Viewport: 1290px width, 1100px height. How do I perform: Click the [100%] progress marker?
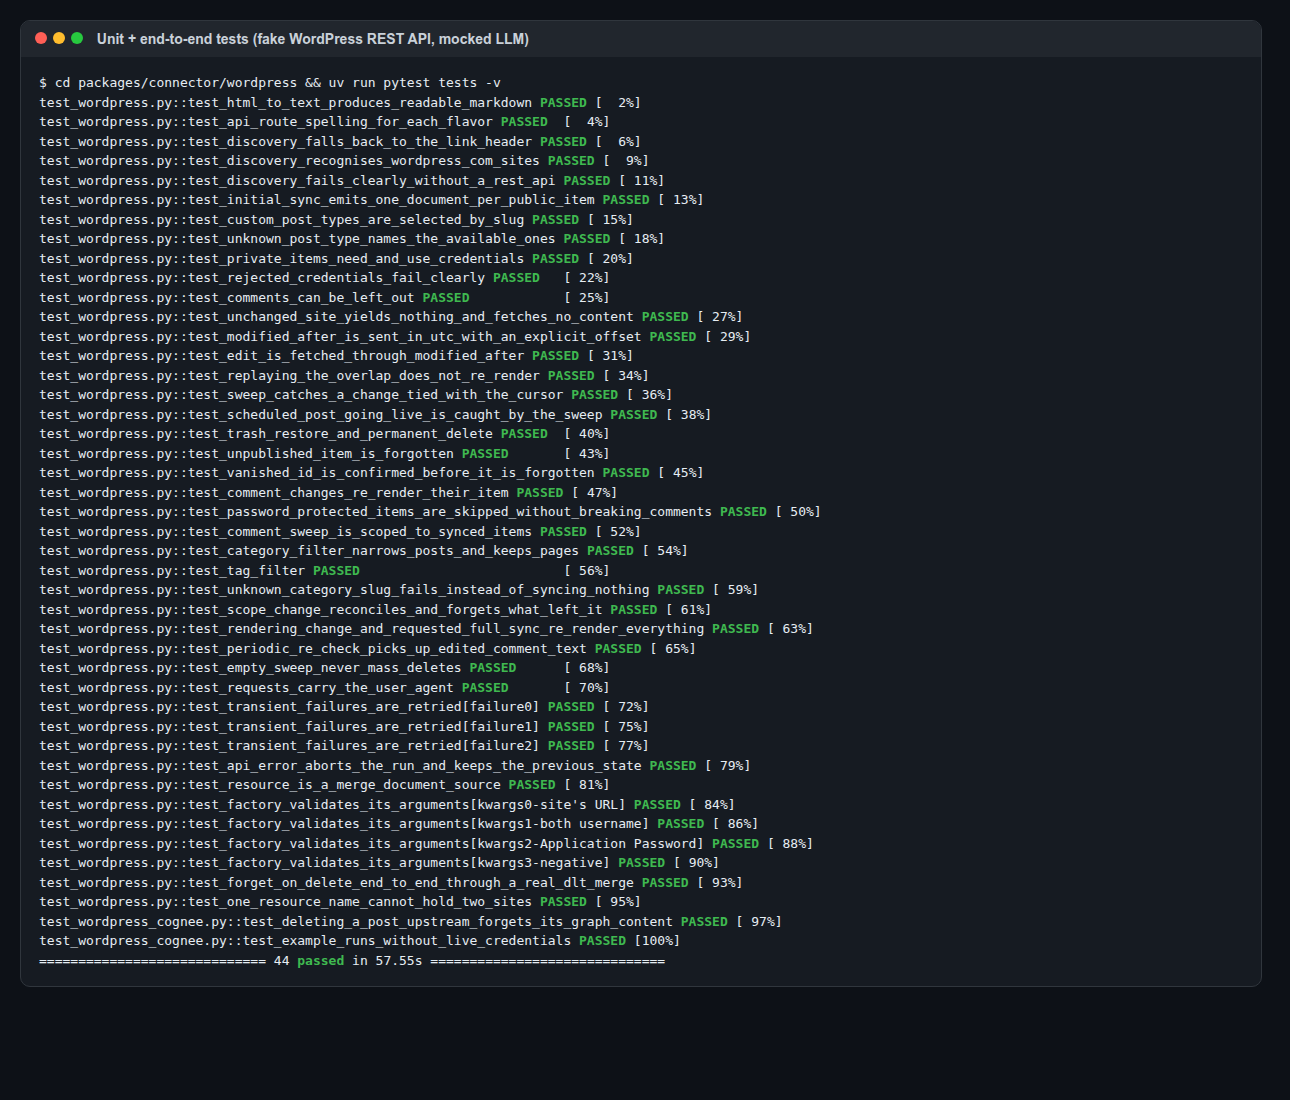tap(657, 941)
